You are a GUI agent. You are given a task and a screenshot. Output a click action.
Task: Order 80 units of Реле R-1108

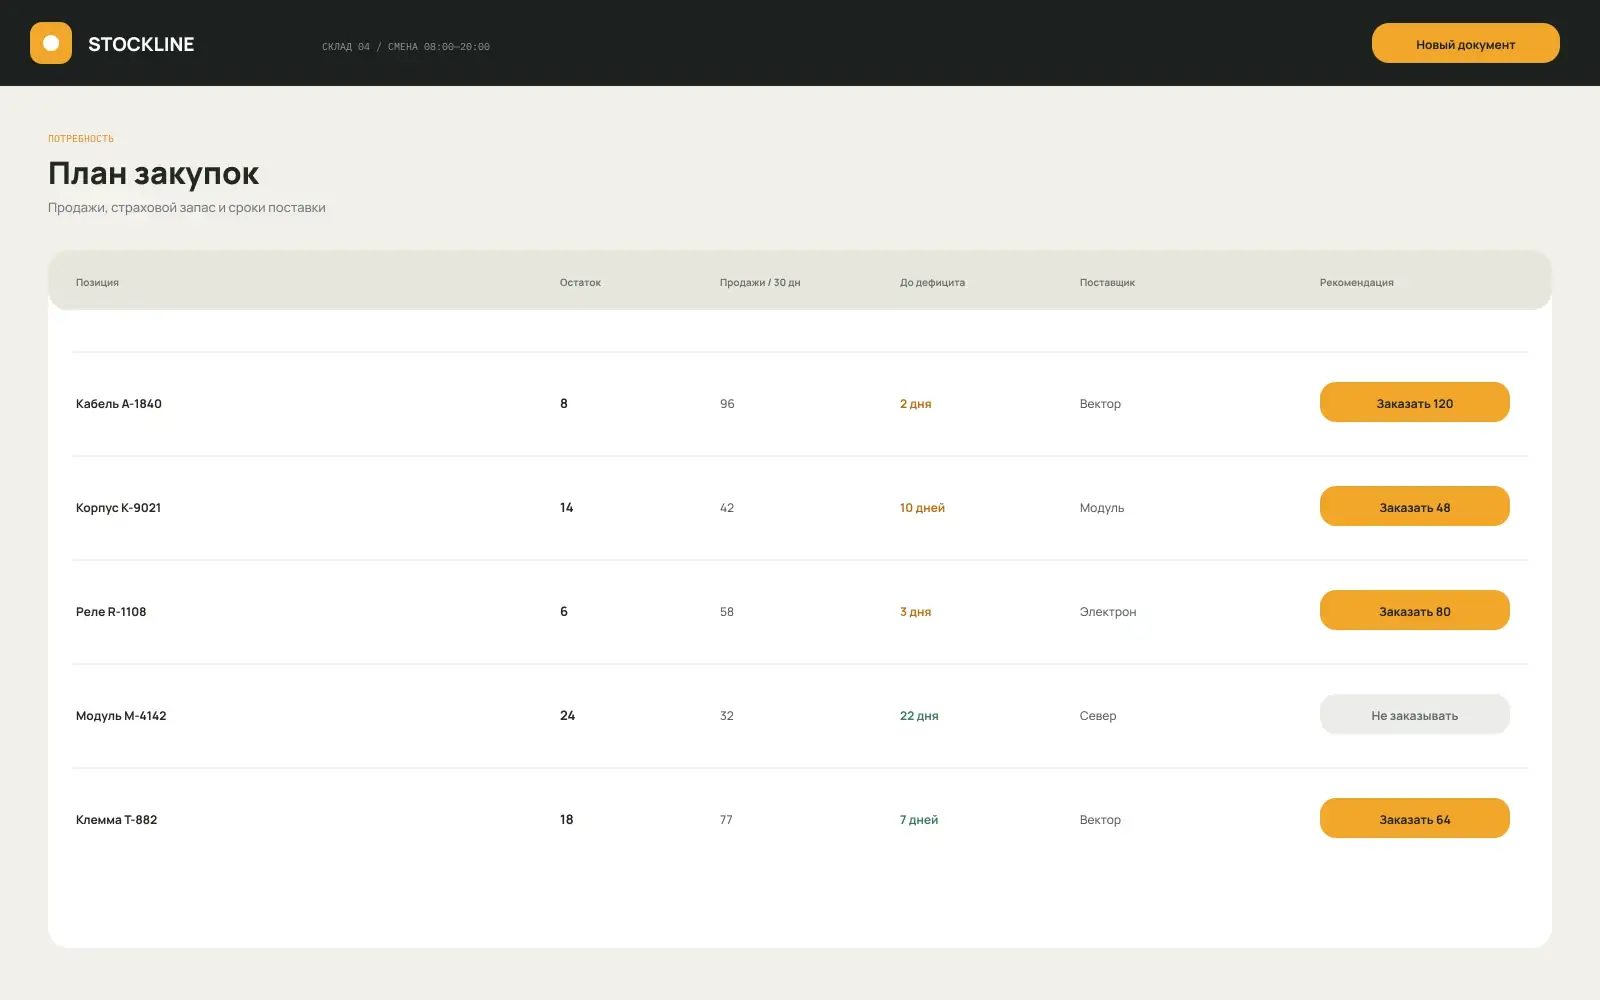[1414, 610]
